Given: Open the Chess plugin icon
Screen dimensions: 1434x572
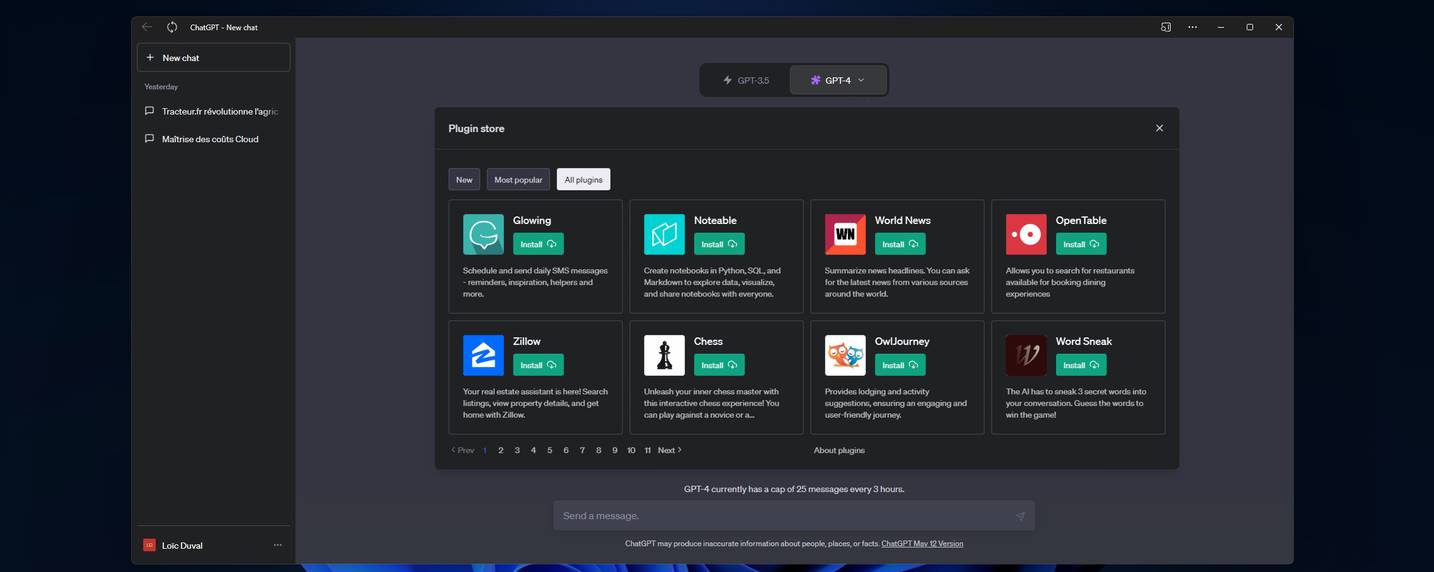Looking at the screenshot, I should tap(664, 355).
